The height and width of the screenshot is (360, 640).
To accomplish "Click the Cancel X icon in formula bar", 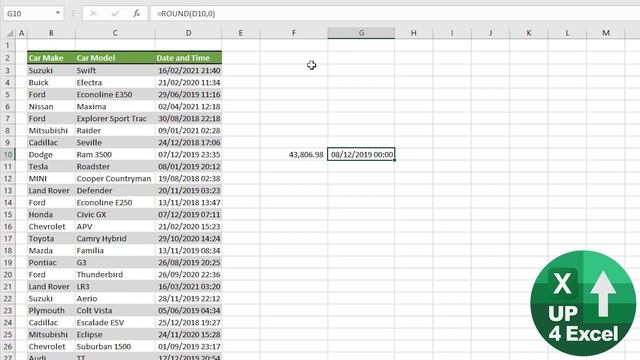I will coord(93,13).
